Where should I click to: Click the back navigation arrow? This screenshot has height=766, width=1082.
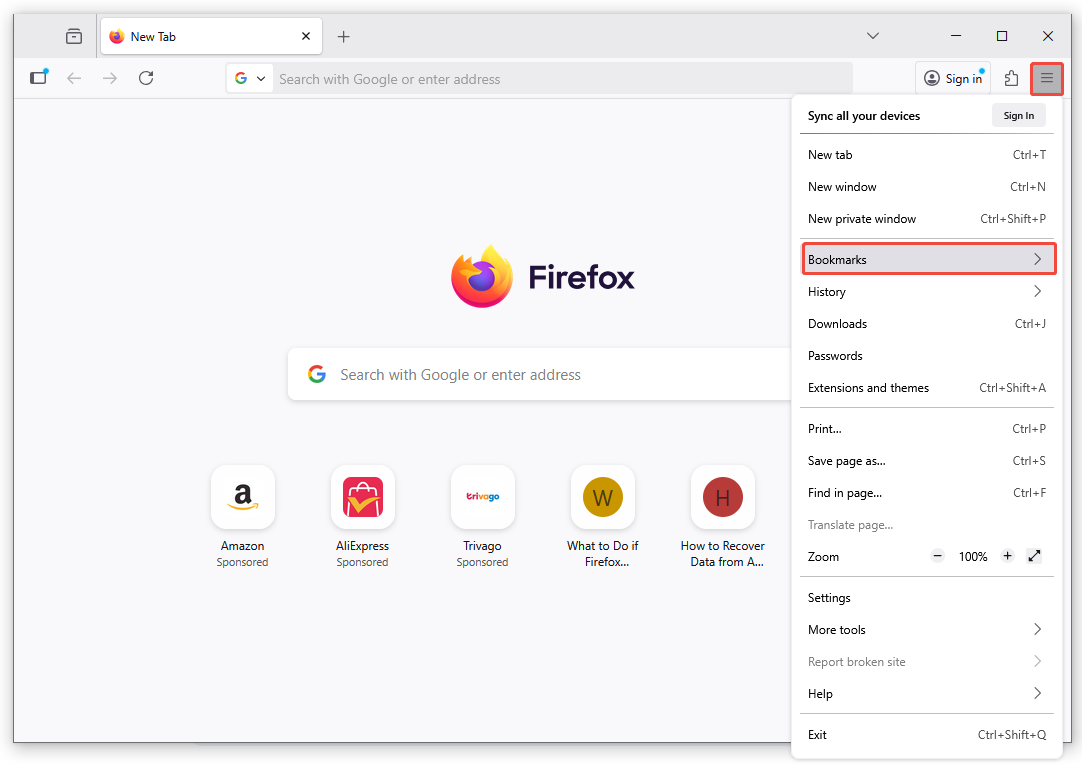[74, 78]
